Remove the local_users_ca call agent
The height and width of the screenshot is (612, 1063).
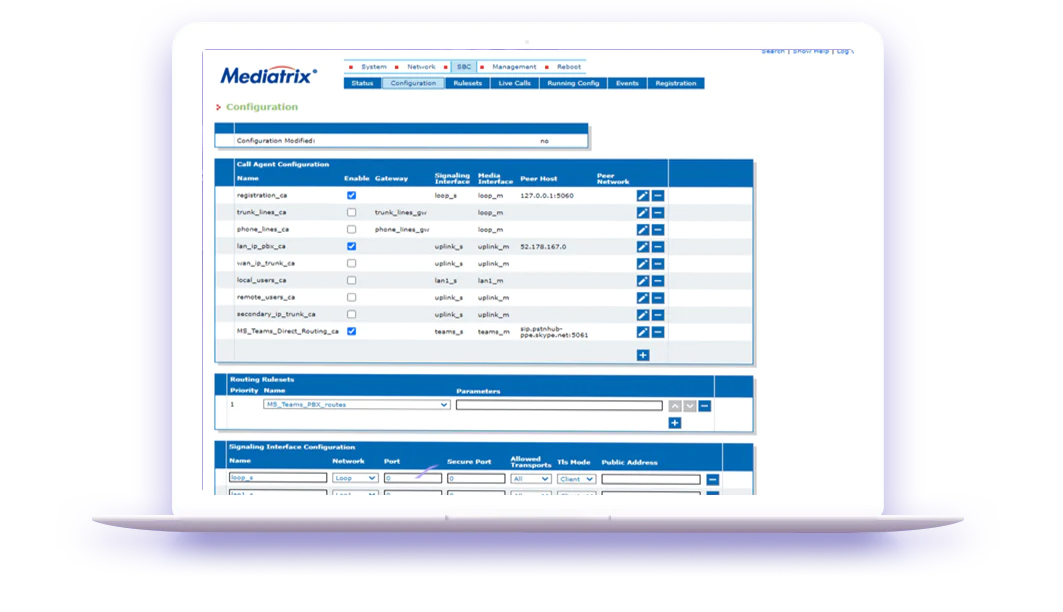pyautogui.click(x=658, y=281)
